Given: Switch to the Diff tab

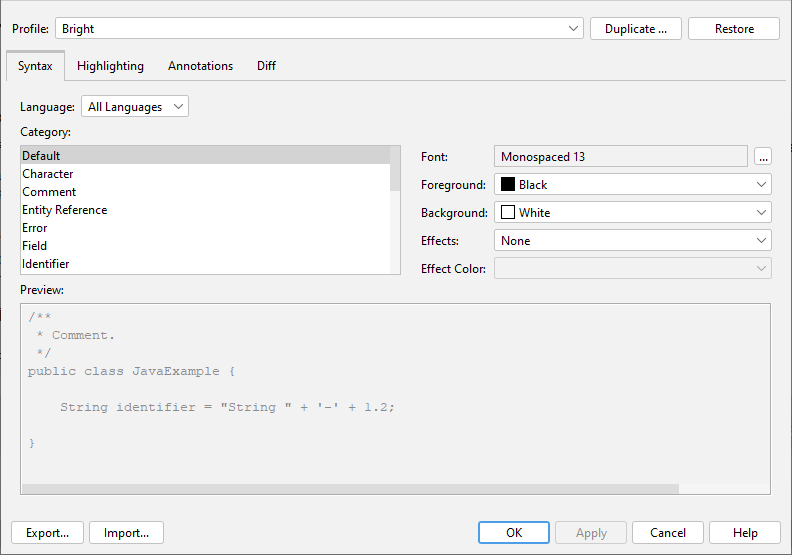Looking at the screenshot, I should [x=266, y=66].
